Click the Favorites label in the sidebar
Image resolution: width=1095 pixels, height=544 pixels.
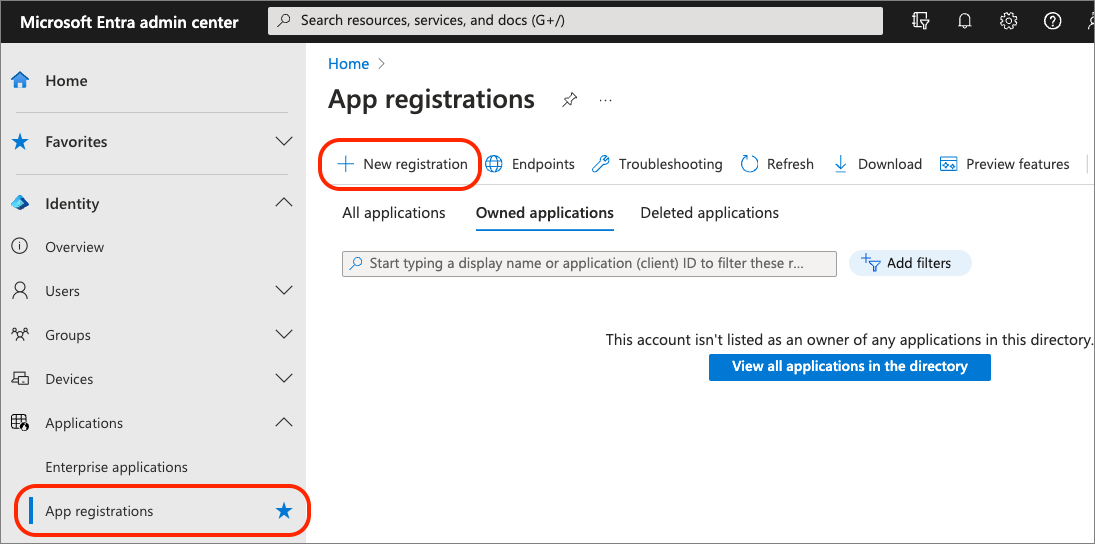pyautogui.click(x=76, y=142)
